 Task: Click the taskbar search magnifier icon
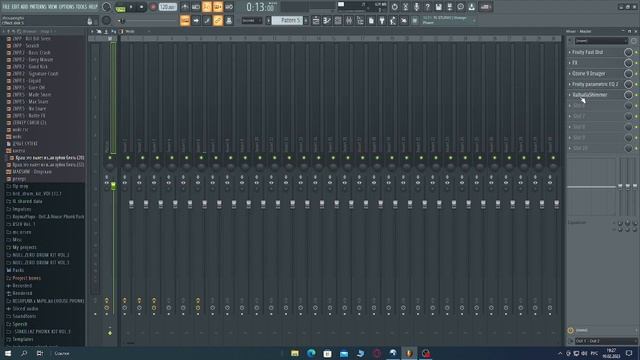(24, 353)
